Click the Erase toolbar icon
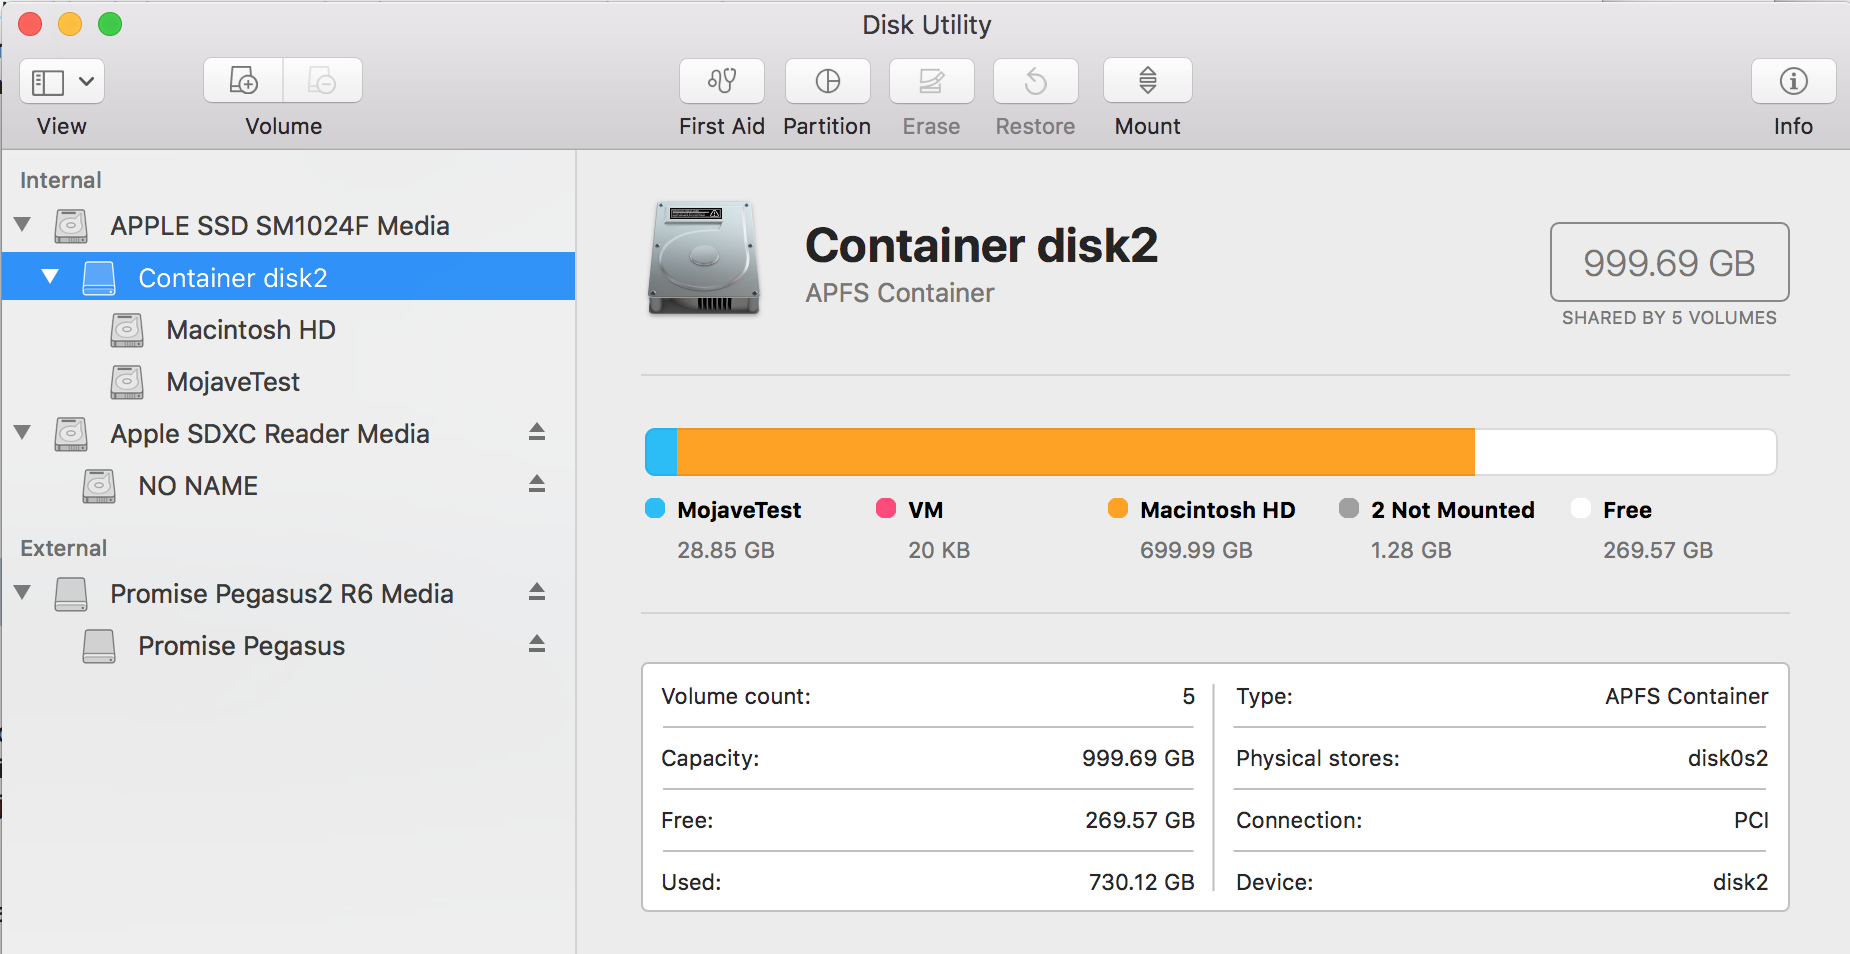The image size is (1850, 954). 931,81
